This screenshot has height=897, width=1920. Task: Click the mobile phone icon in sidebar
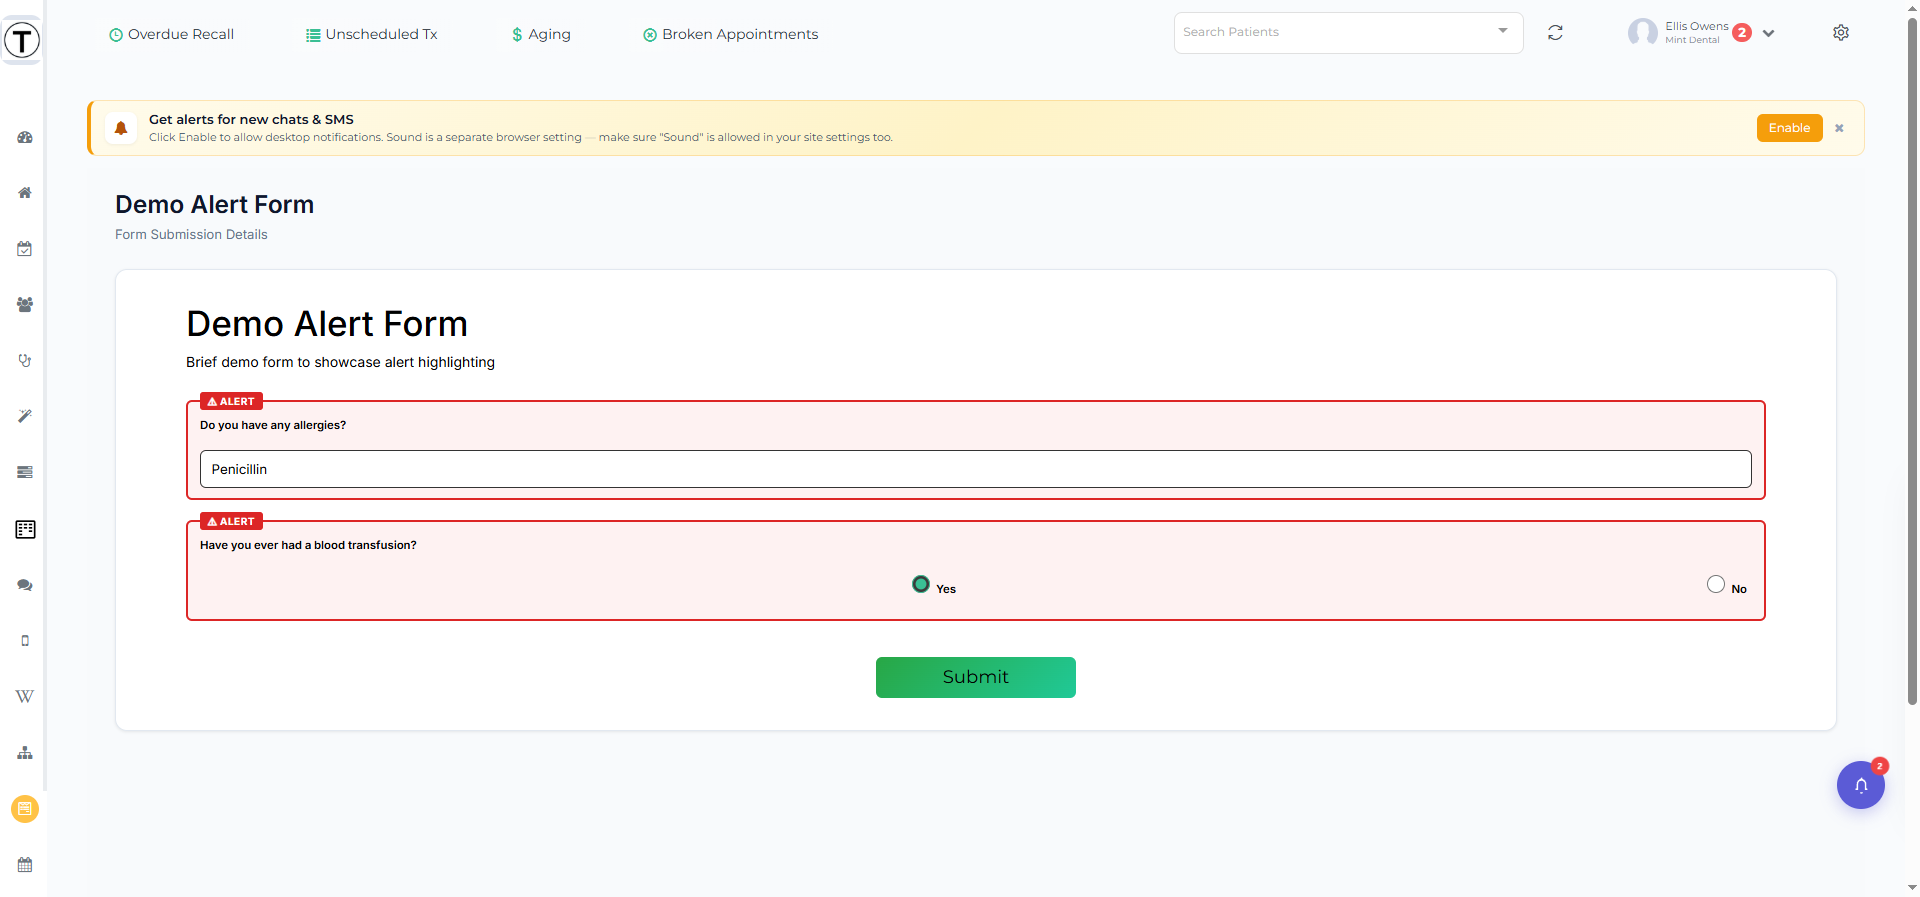point(25,640)
